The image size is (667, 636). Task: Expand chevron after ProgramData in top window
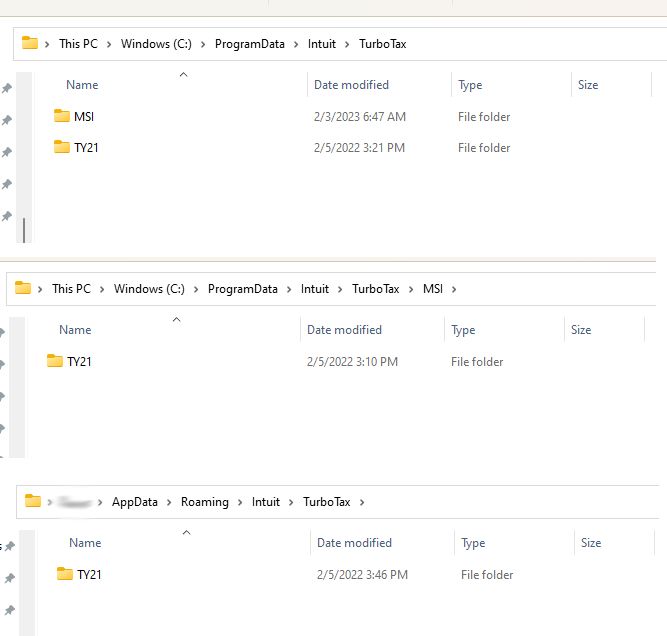click(296, 44)
